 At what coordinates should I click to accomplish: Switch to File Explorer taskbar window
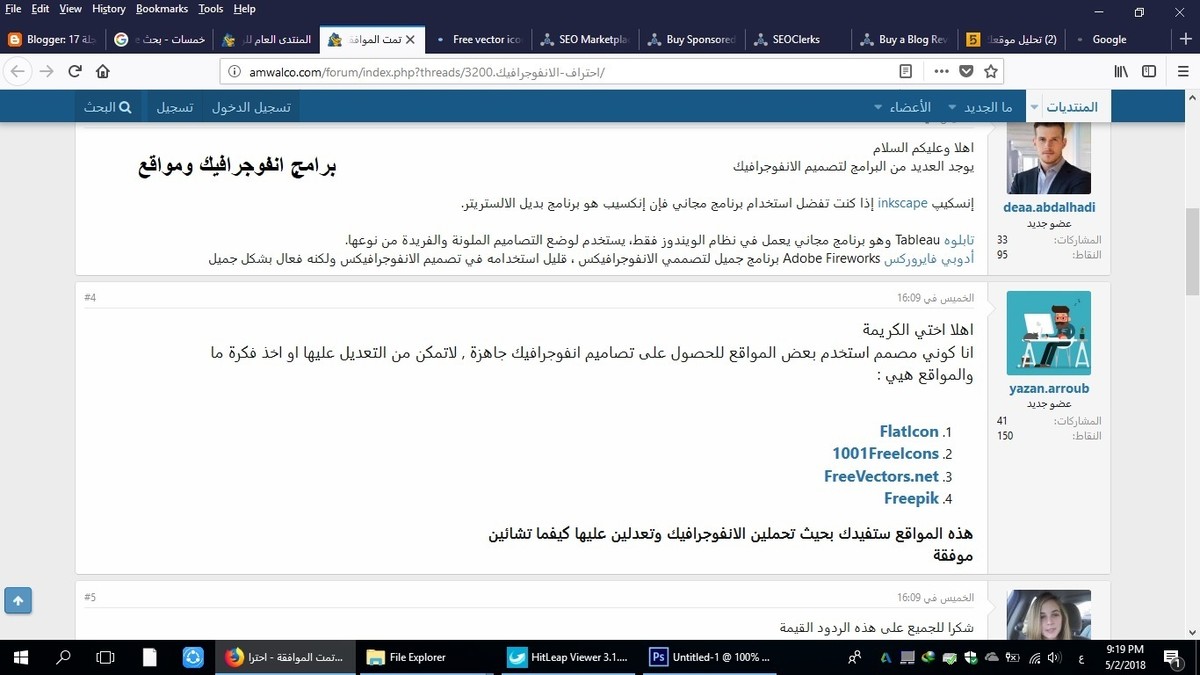tap(428, 657)
